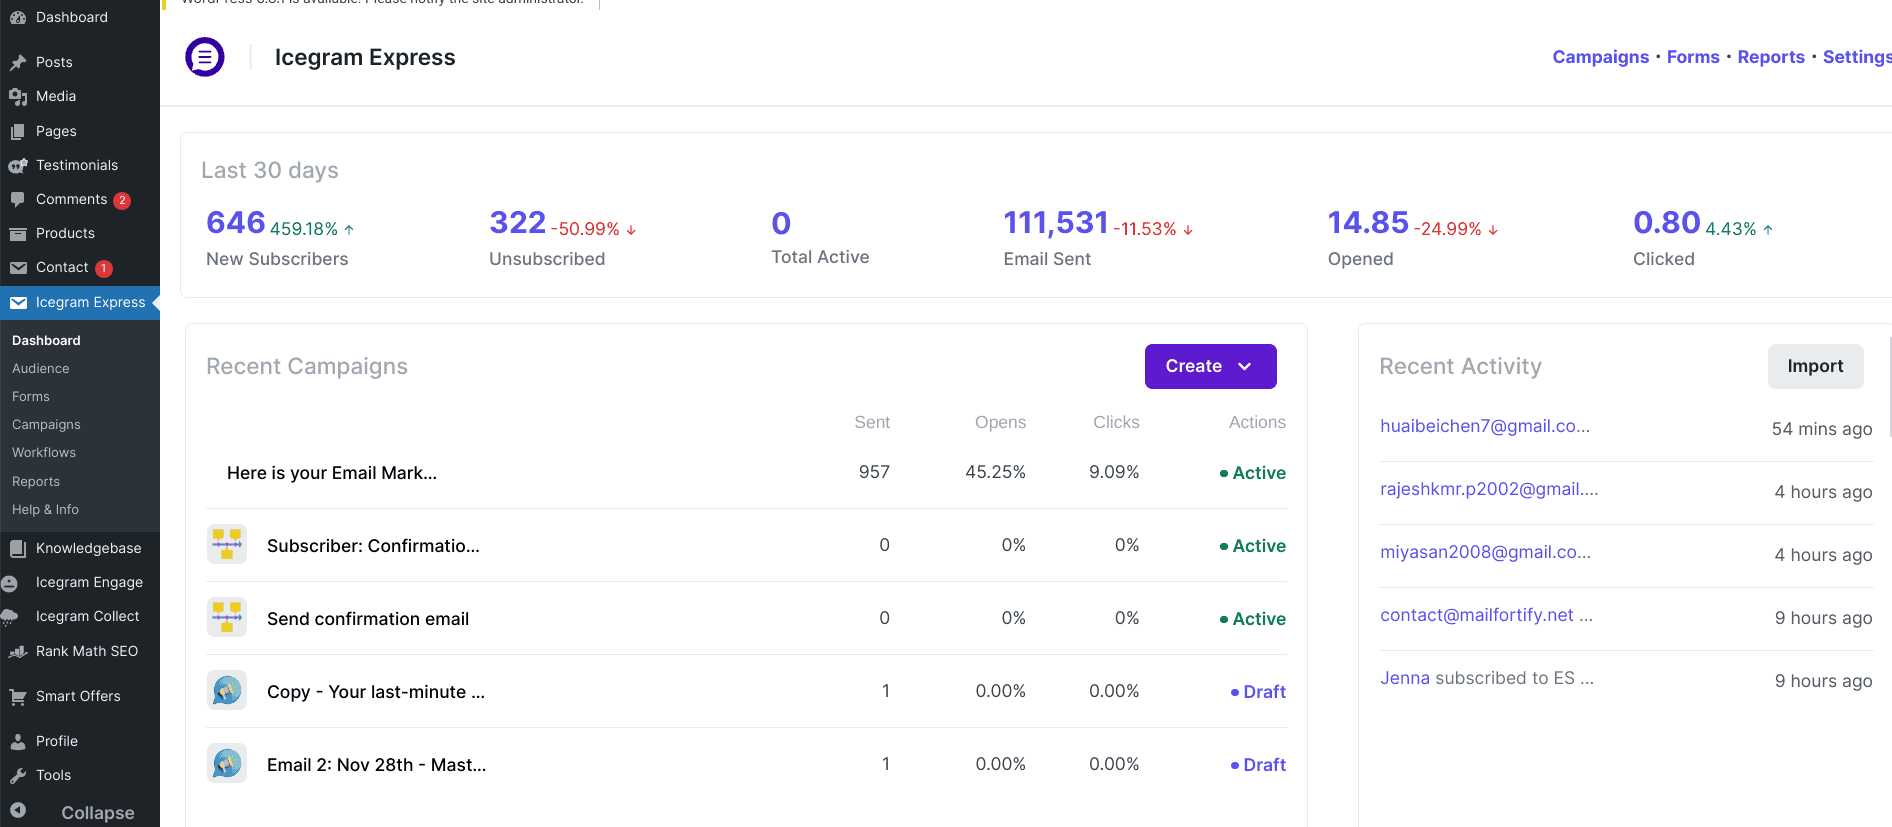1892x827 pixels.
Task: Click Active status of 'Here is your Email Mark...'
Action: pos(1252,473)
